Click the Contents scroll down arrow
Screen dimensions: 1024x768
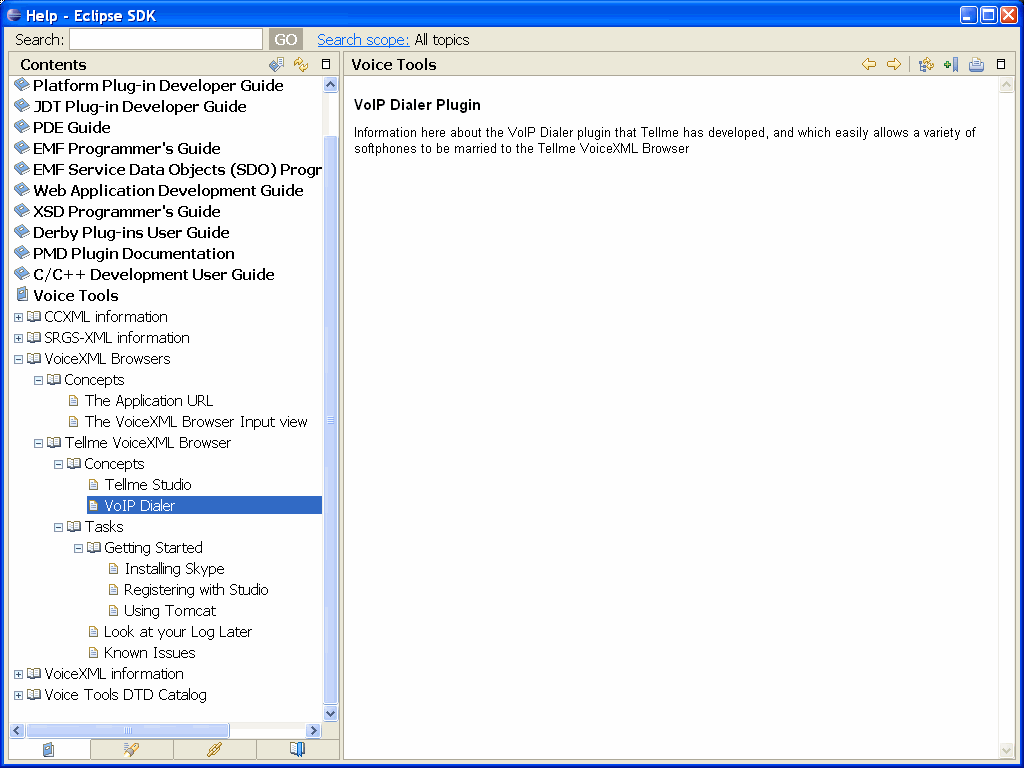tap(330, 713)
